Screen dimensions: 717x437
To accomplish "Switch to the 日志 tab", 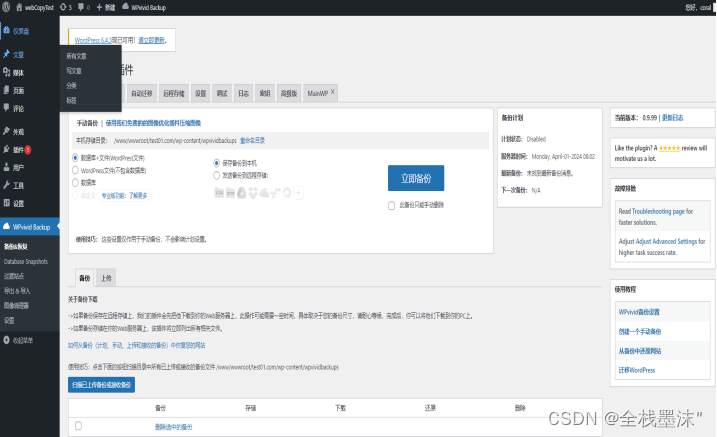I will [x=243, y=93].
